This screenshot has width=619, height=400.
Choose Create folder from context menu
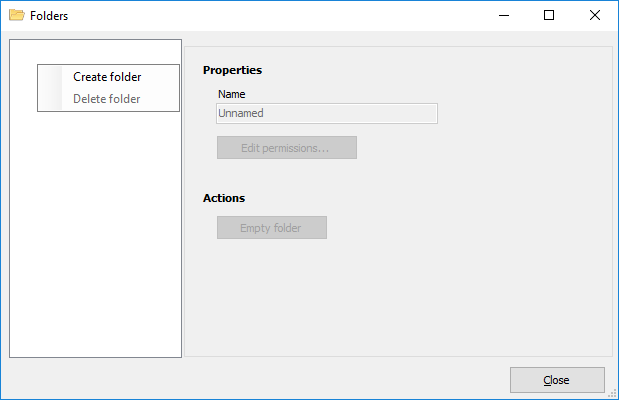(x=107, y=77)
